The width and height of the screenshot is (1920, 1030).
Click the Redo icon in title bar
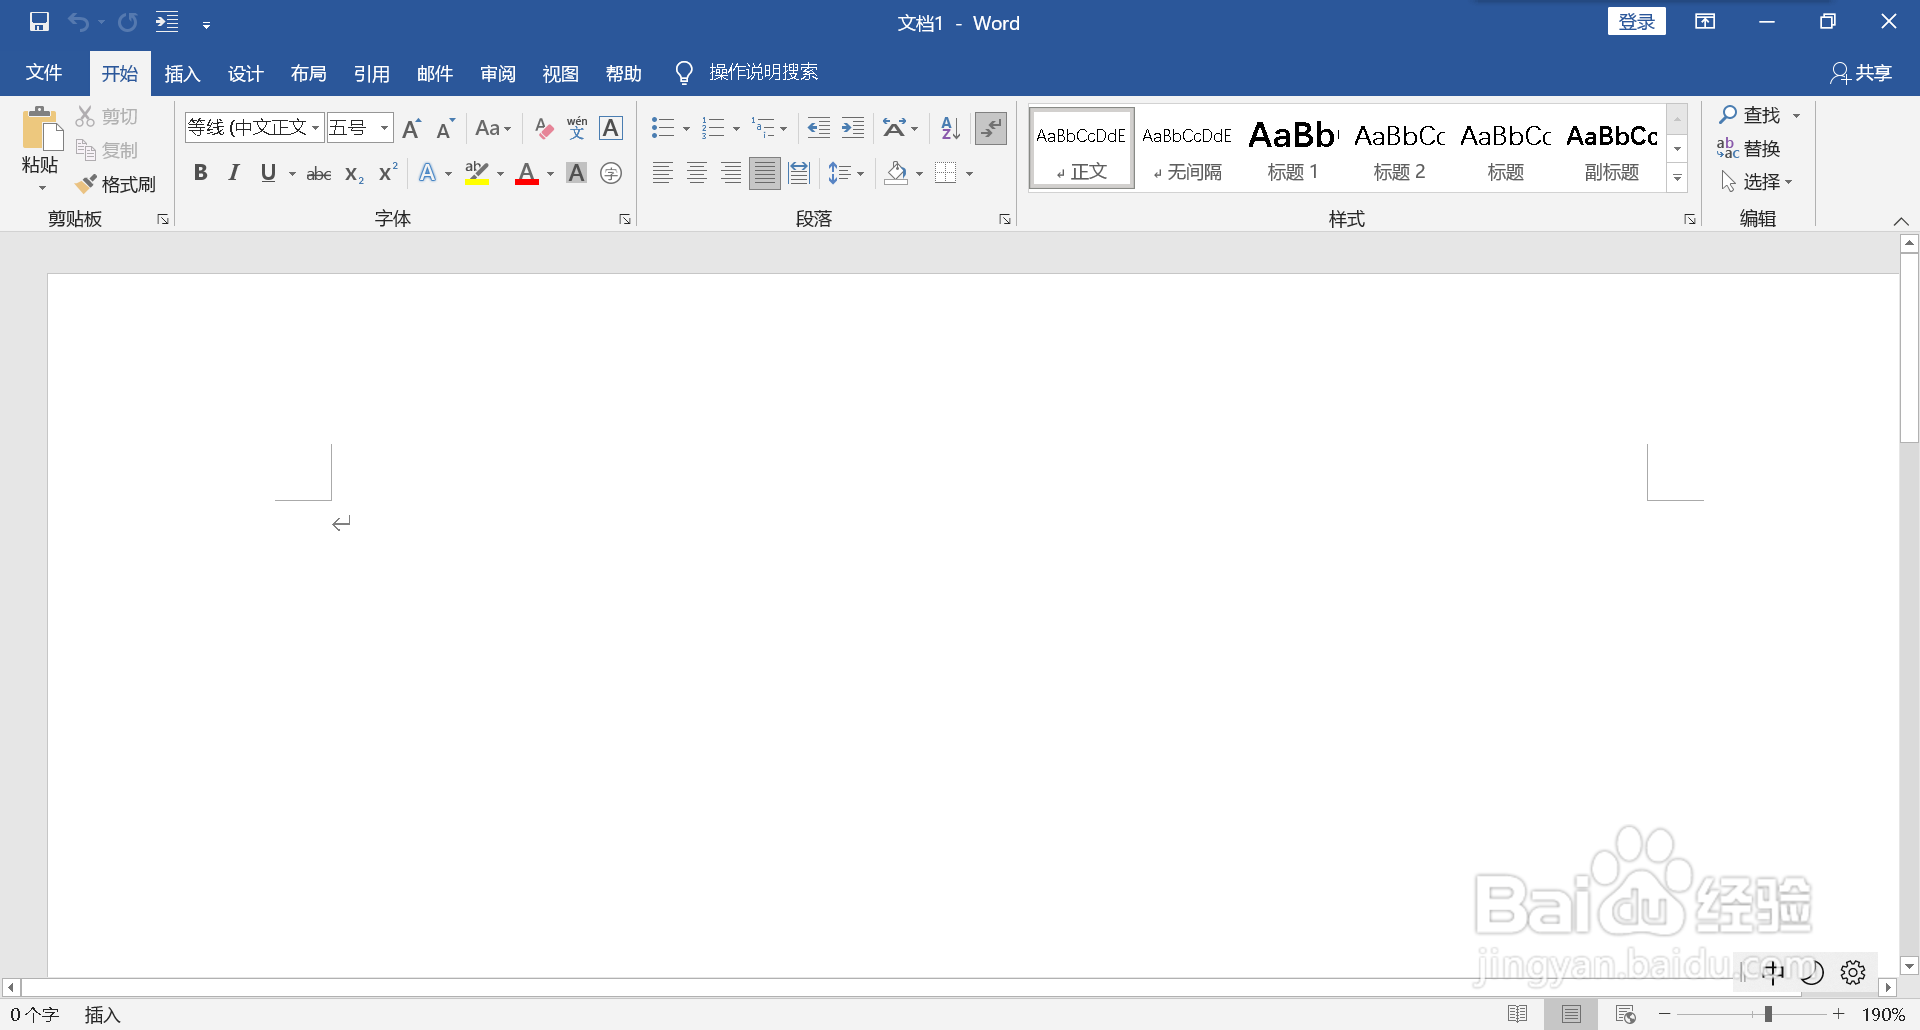point(127,22)
